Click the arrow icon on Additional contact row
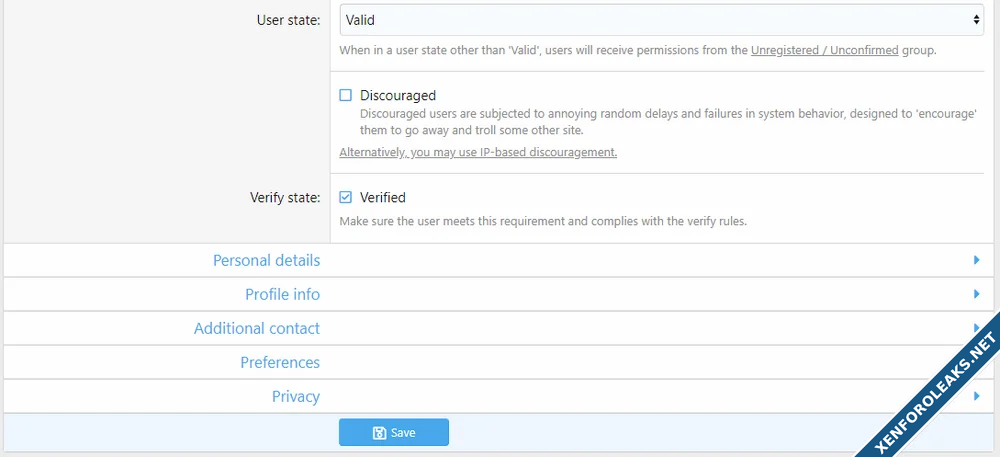This screenshot has height=457, width=1000. [976, 327]
